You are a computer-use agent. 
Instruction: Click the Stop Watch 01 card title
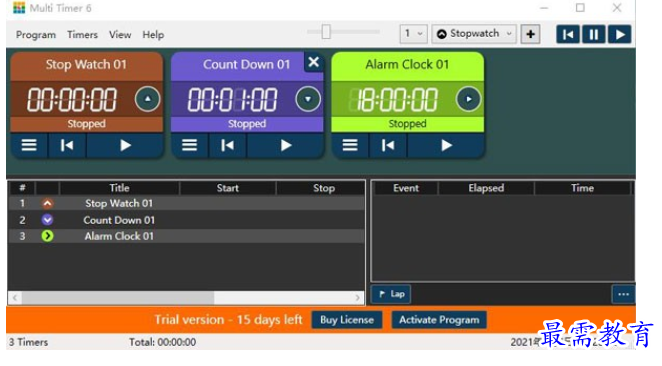click(86, 65)
